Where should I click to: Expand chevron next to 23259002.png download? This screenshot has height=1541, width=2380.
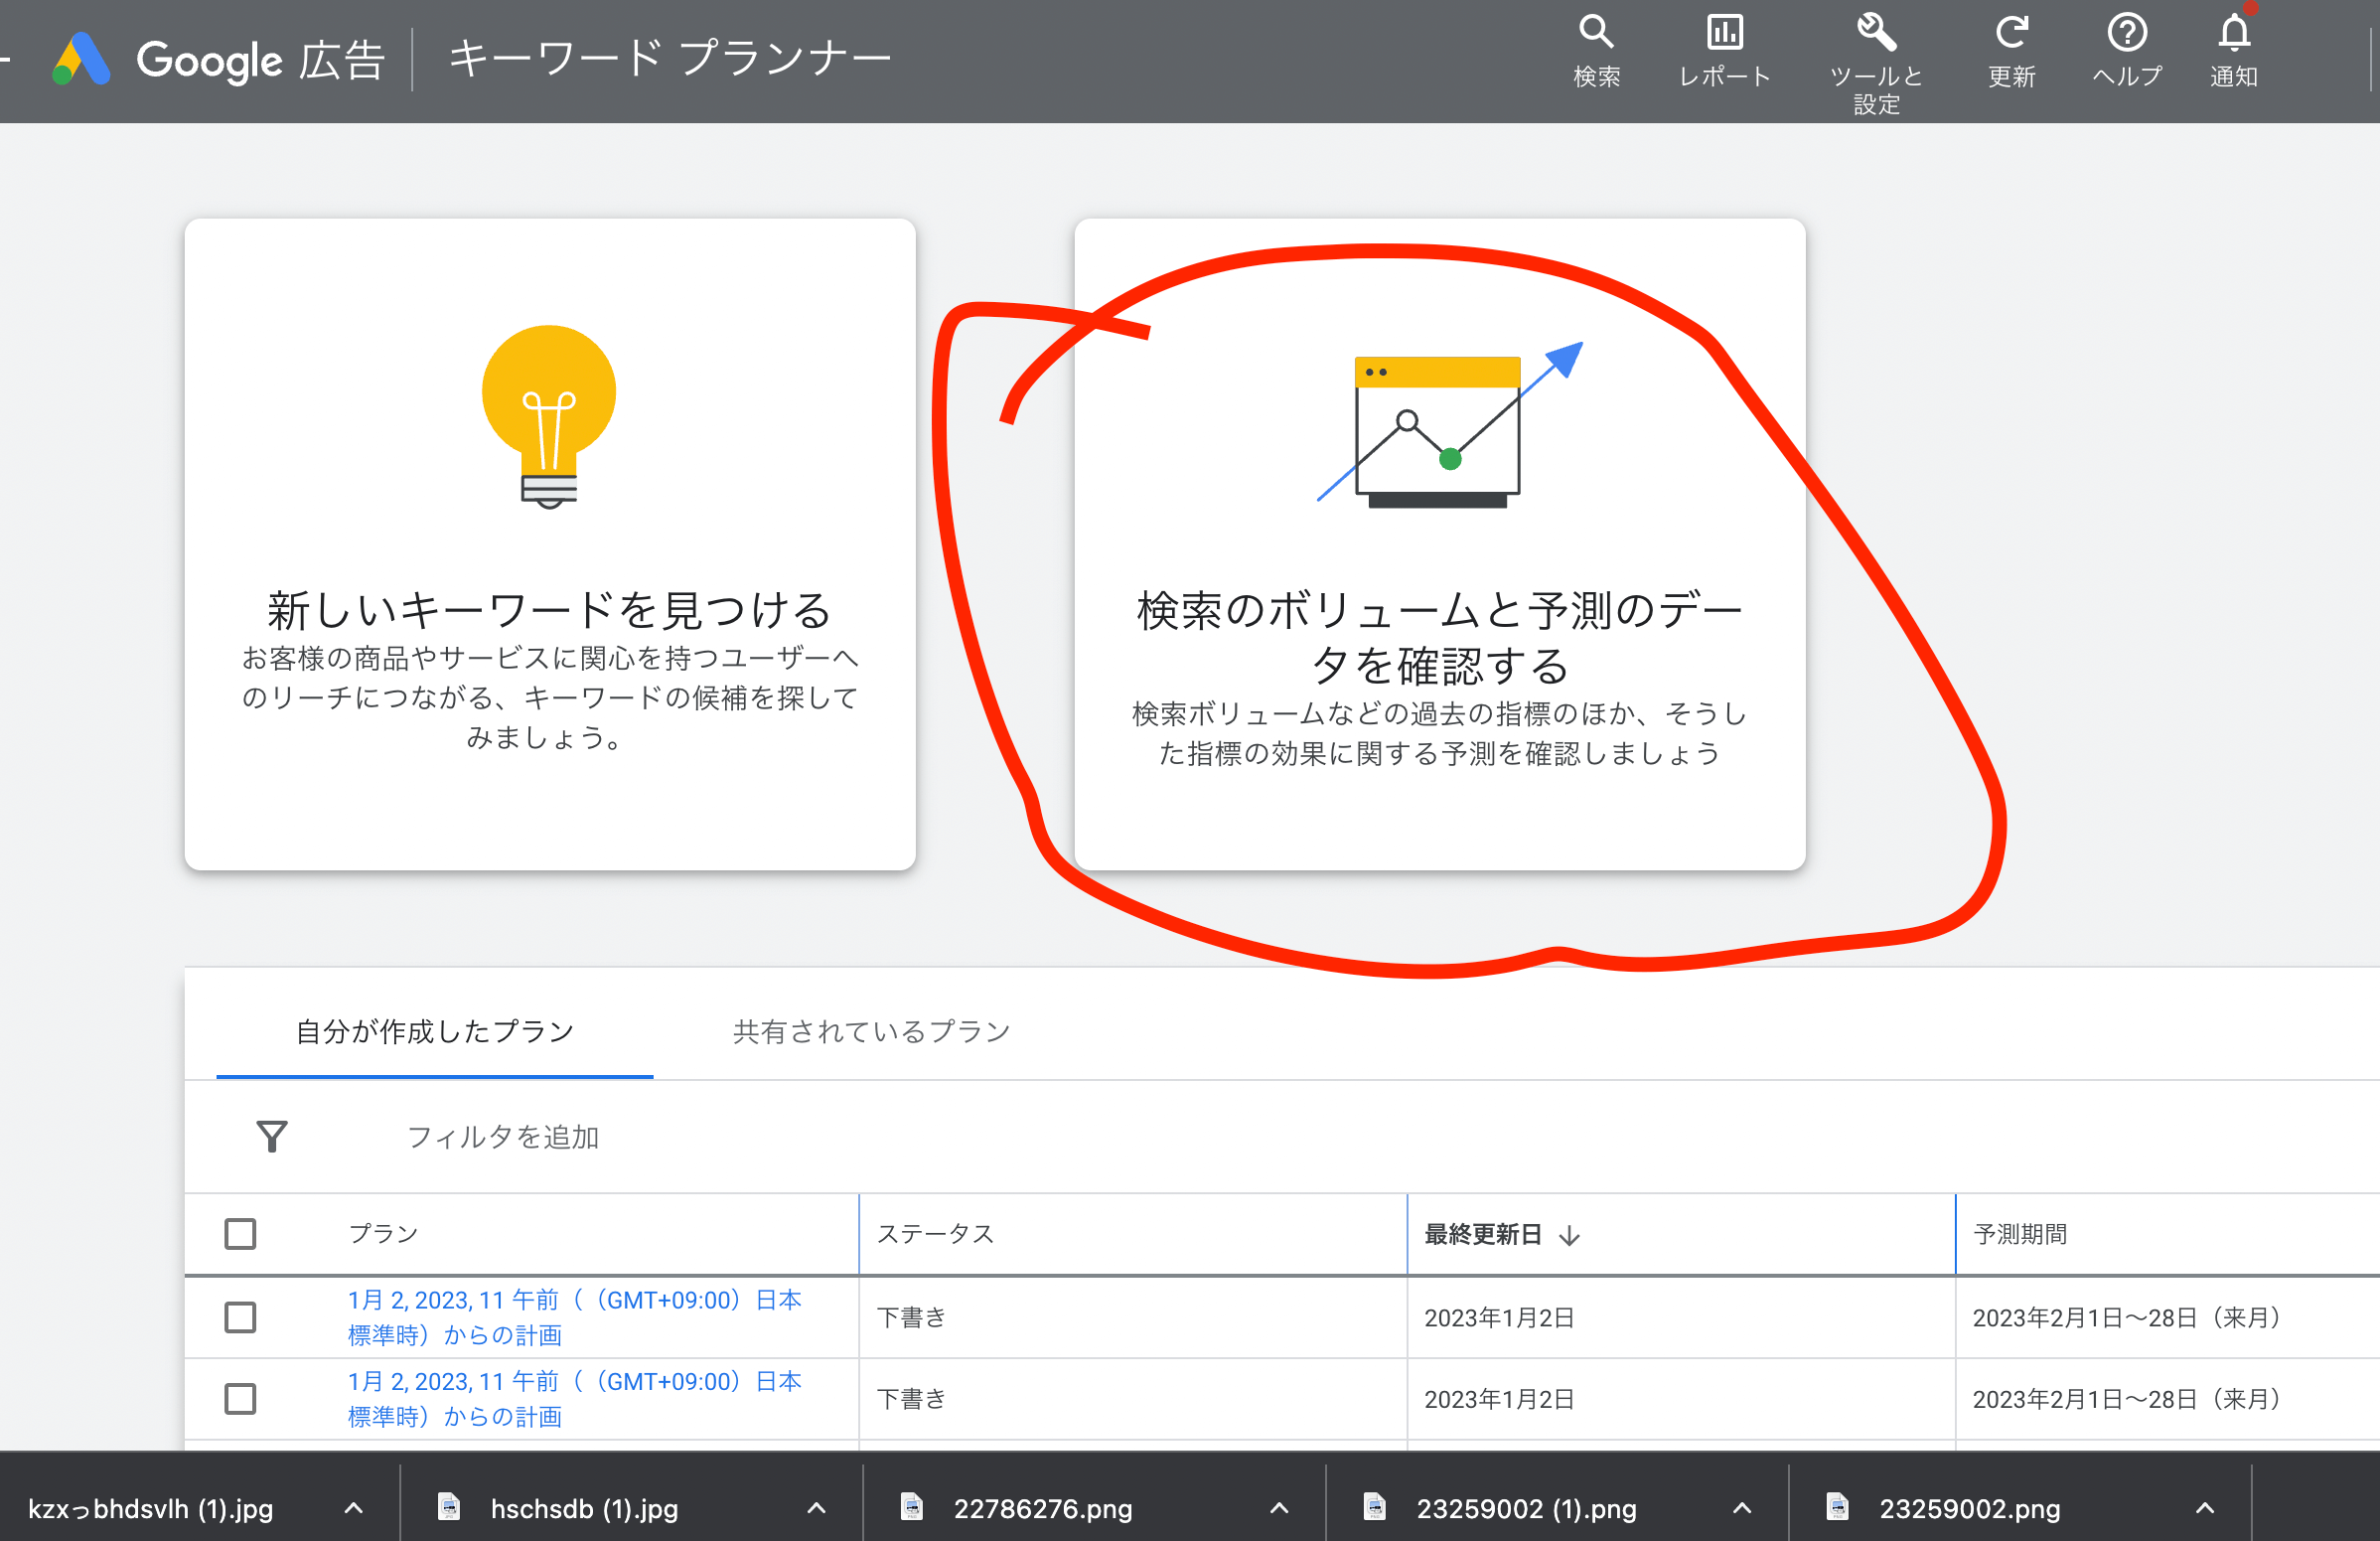tap(2205, 1508)
